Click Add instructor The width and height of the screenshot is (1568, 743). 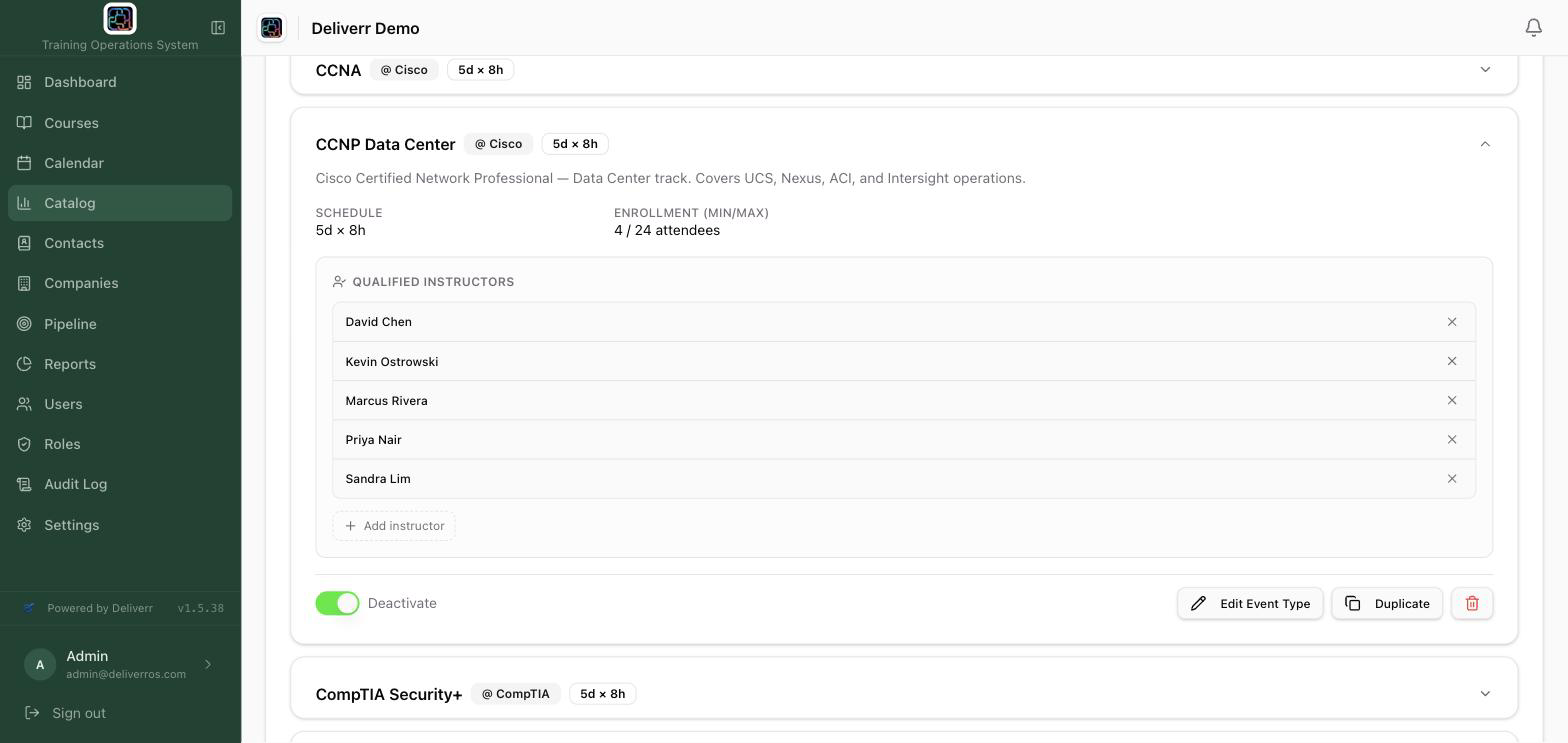pos(394,526)
